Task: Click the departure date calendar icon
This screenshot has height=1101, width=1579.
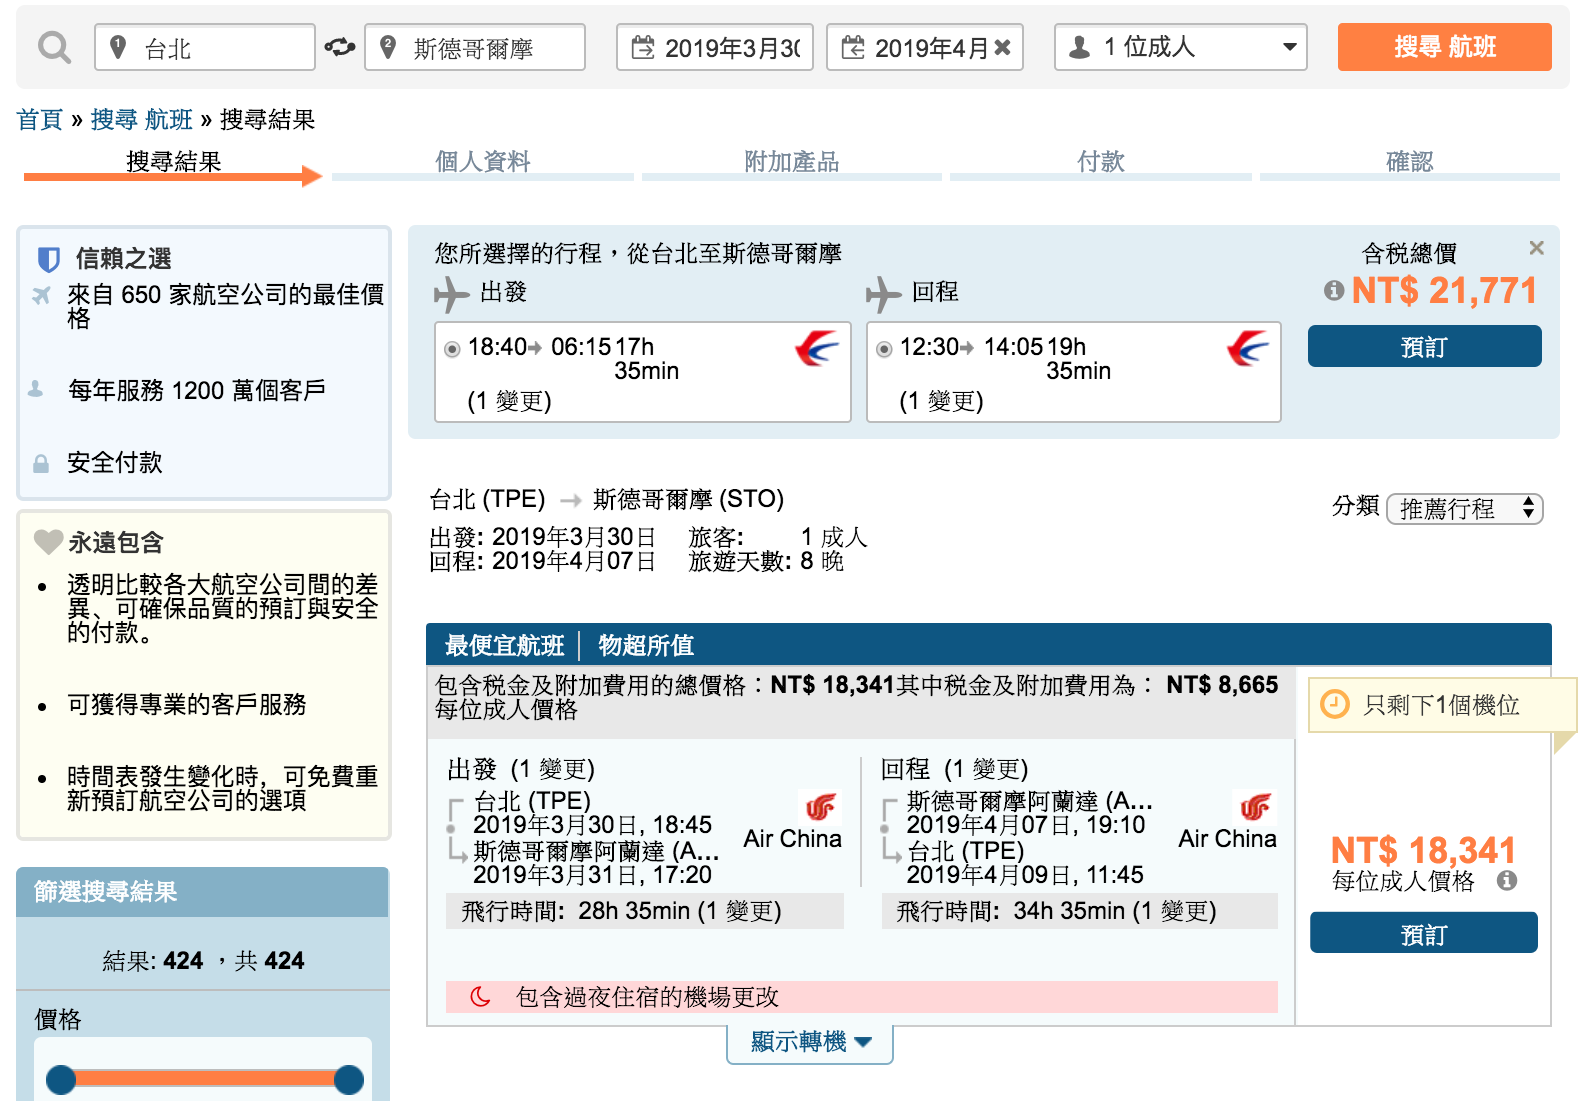Action: (643, 47)
